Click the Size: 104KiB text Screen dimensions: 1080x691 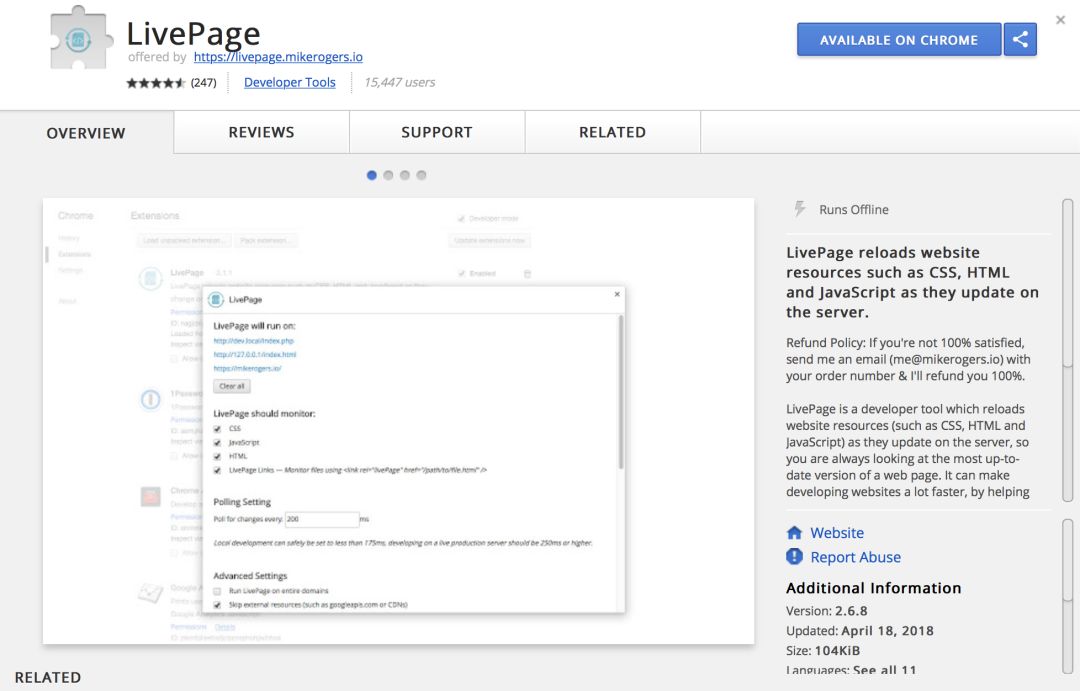823,650
